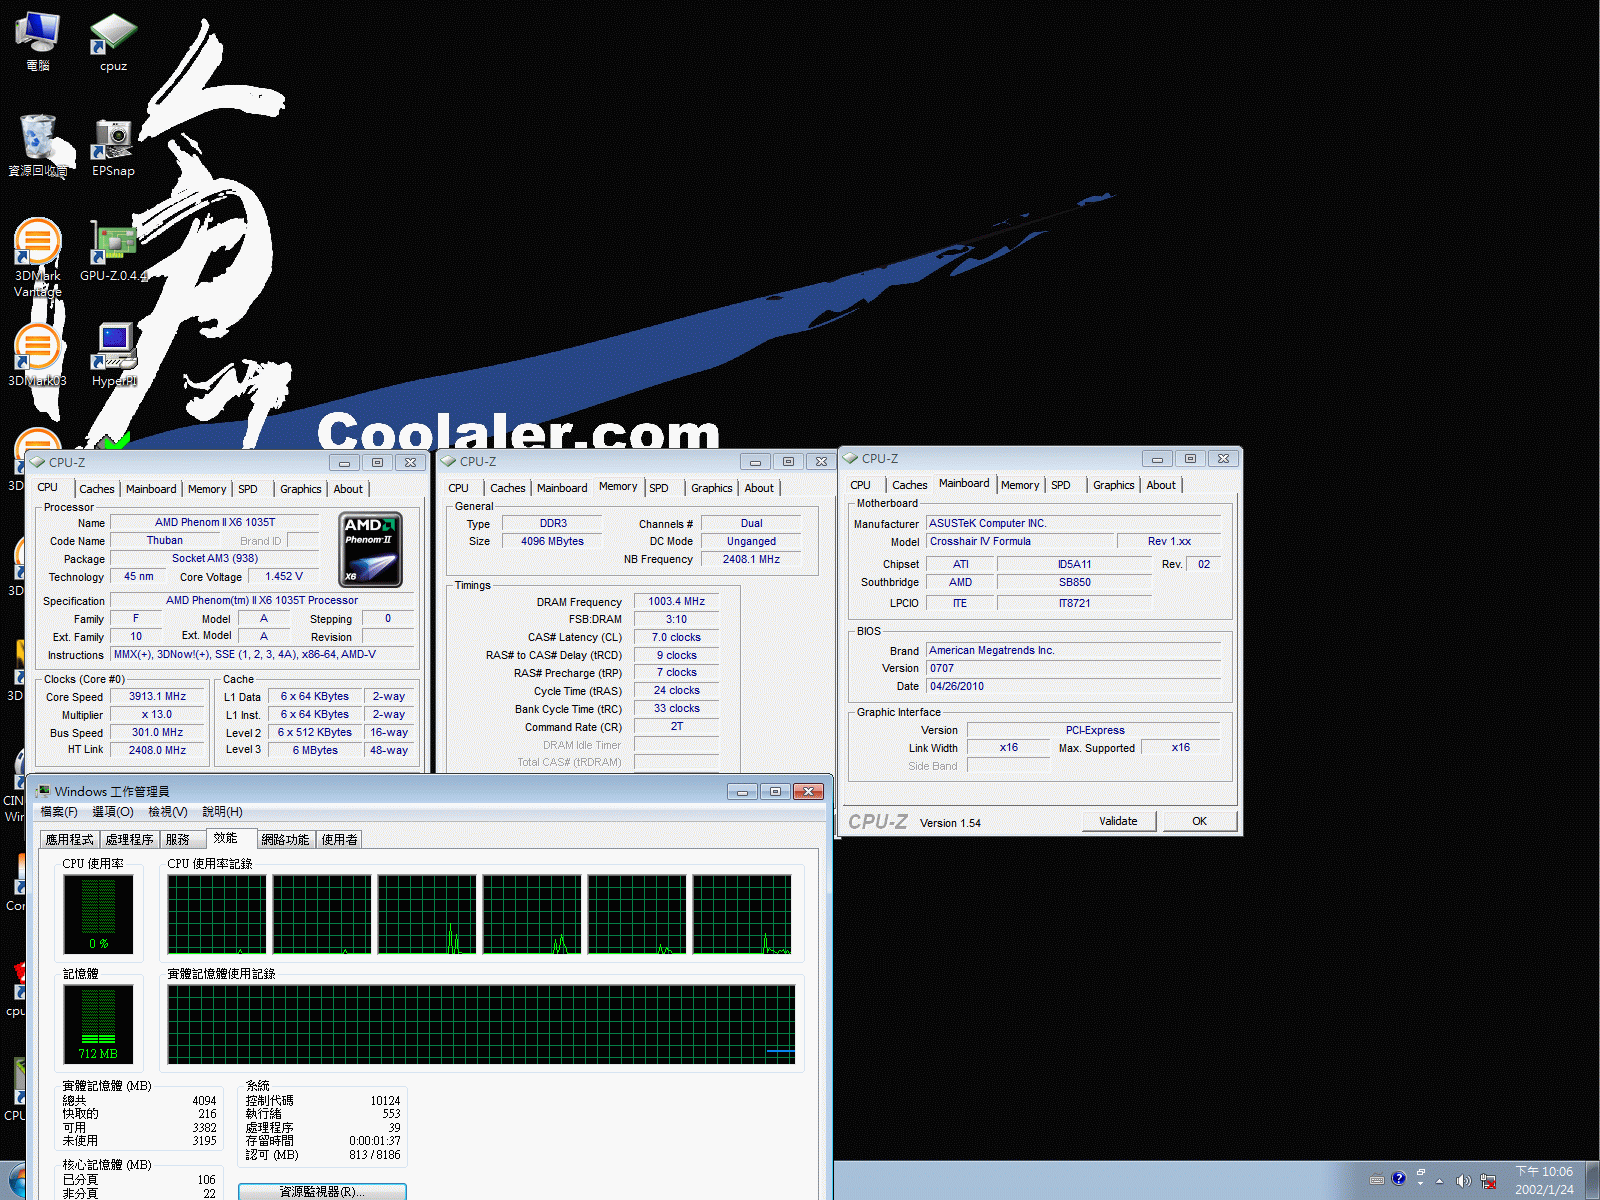Click the right CPU-Z window title icon
1600x1200 pixels.
click(851, 458)
